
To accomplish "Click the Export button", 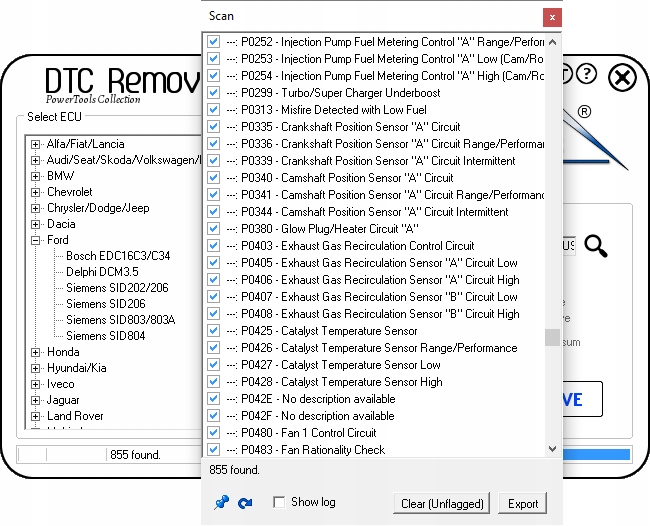I will tap(523, 504).
